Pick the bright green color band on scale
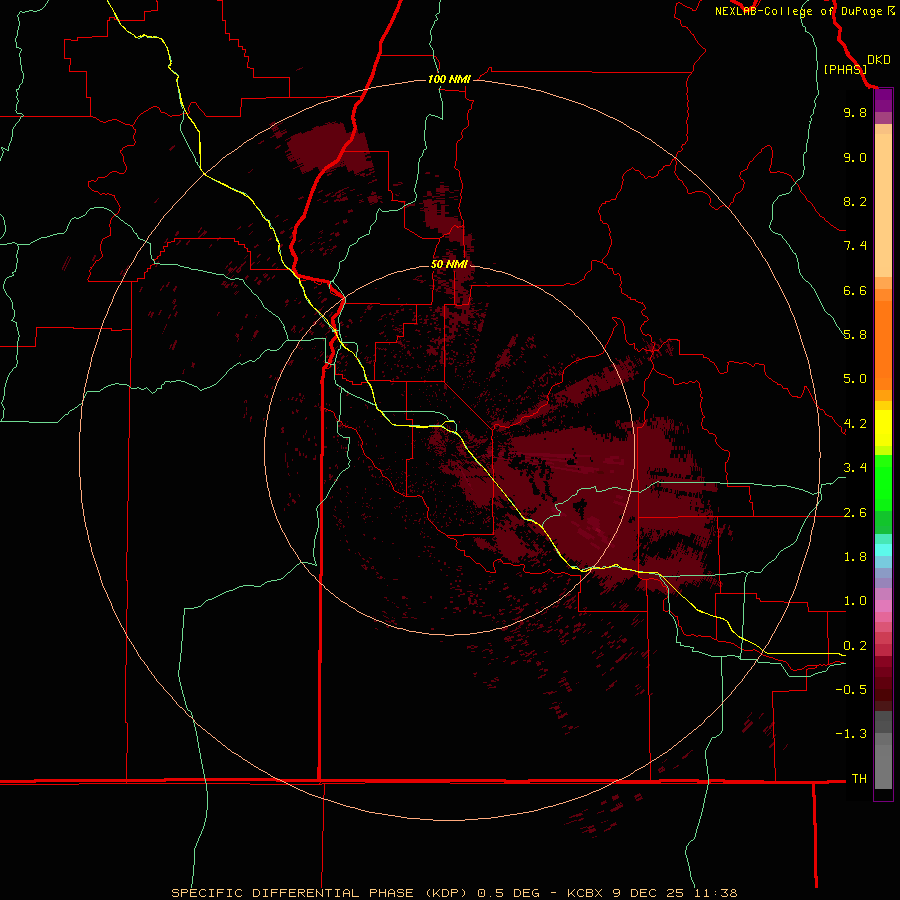Viewport: 900px width, 900px height. pyautogui.click(x=883, y=483)
